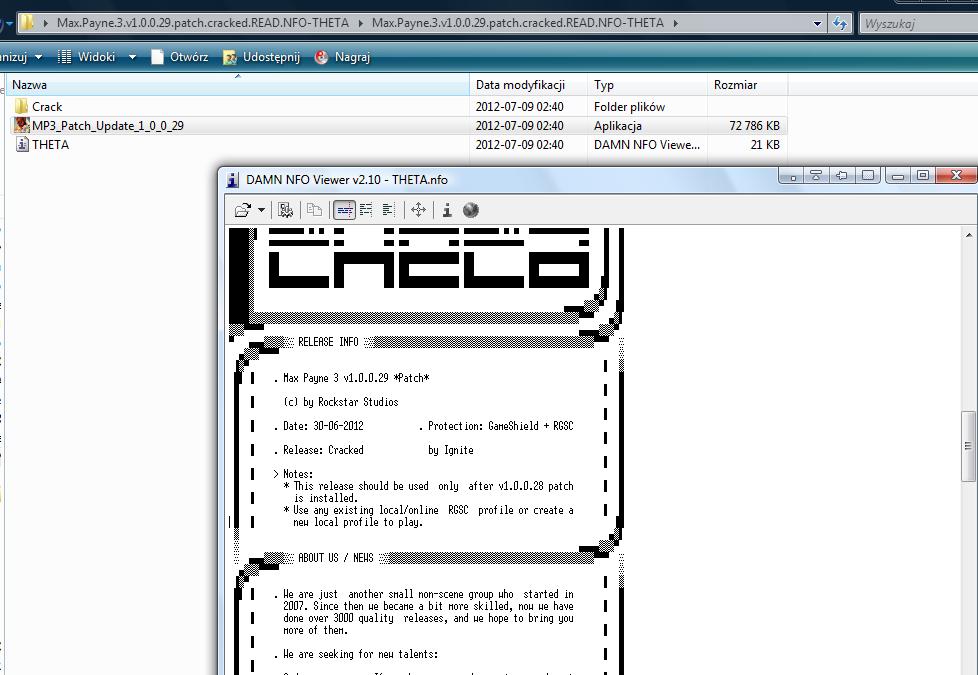Maximize the DAMN NFO Viewer window
Viewport: 978px width, 675px height.
click(923, 176)
